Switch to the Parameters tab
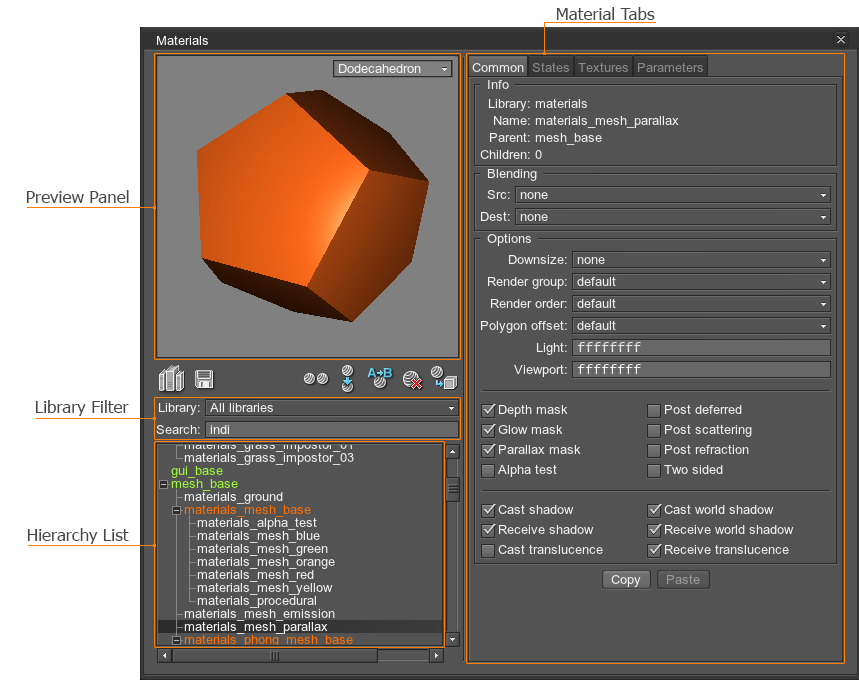 tap(670, 67)
